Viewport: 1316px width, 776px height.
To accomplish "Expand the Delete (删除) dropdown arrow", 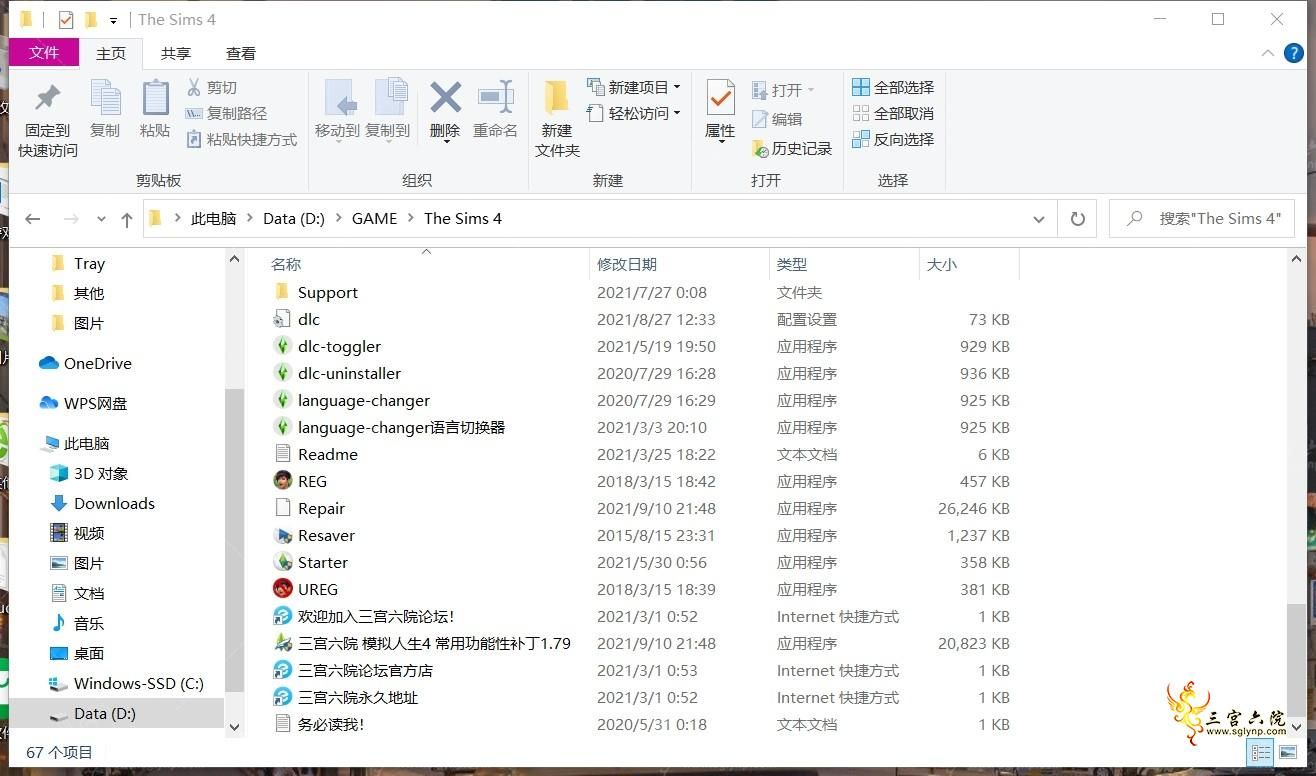I will coord(445,142).
